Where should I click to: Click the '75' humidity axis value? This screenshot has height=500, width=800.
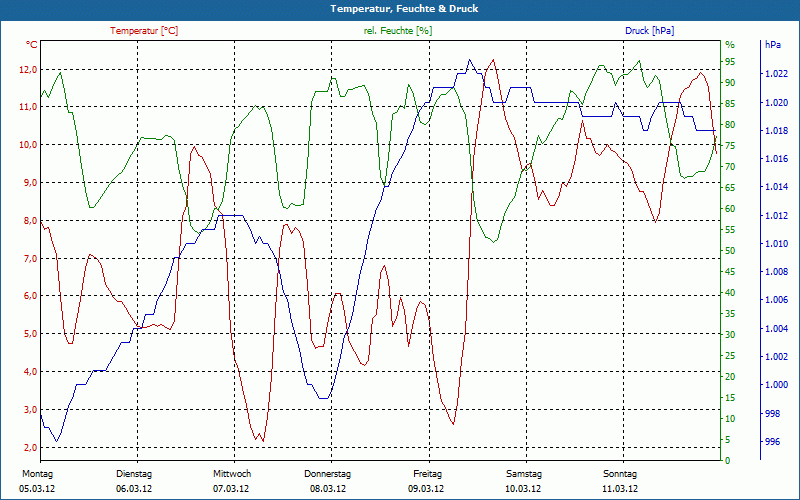pos(730,145)
